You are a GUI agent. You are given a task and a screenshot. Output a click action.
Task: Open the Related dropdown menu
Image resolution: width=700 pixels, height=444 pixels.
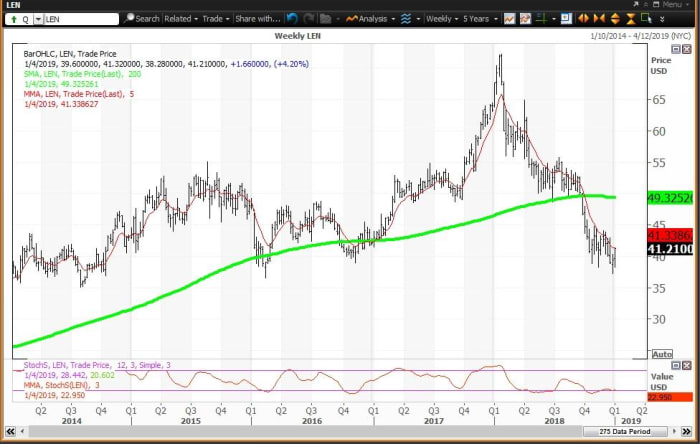tap(180, 18)
